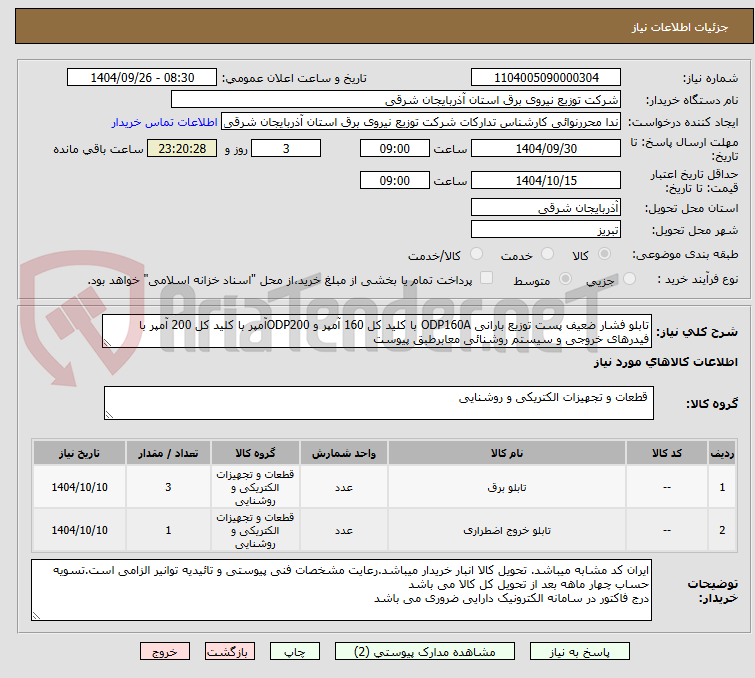The height and width of the screenshot is (678, 755).
Task: Click the جزئیات اطلاعات نیاز page title
Action: point(680,27)
